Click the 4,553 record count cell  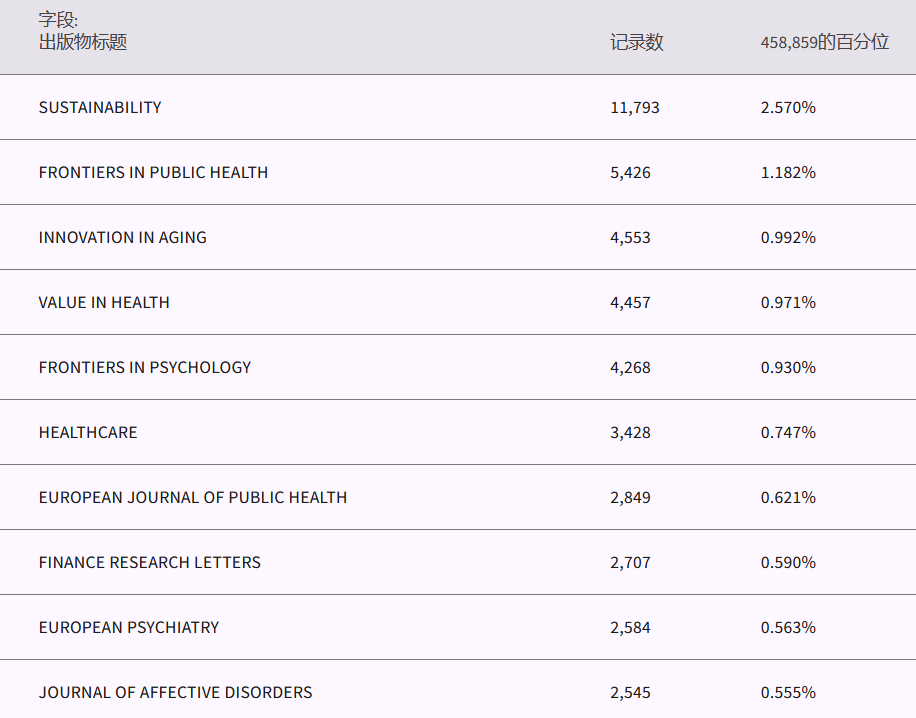point(630,237)
